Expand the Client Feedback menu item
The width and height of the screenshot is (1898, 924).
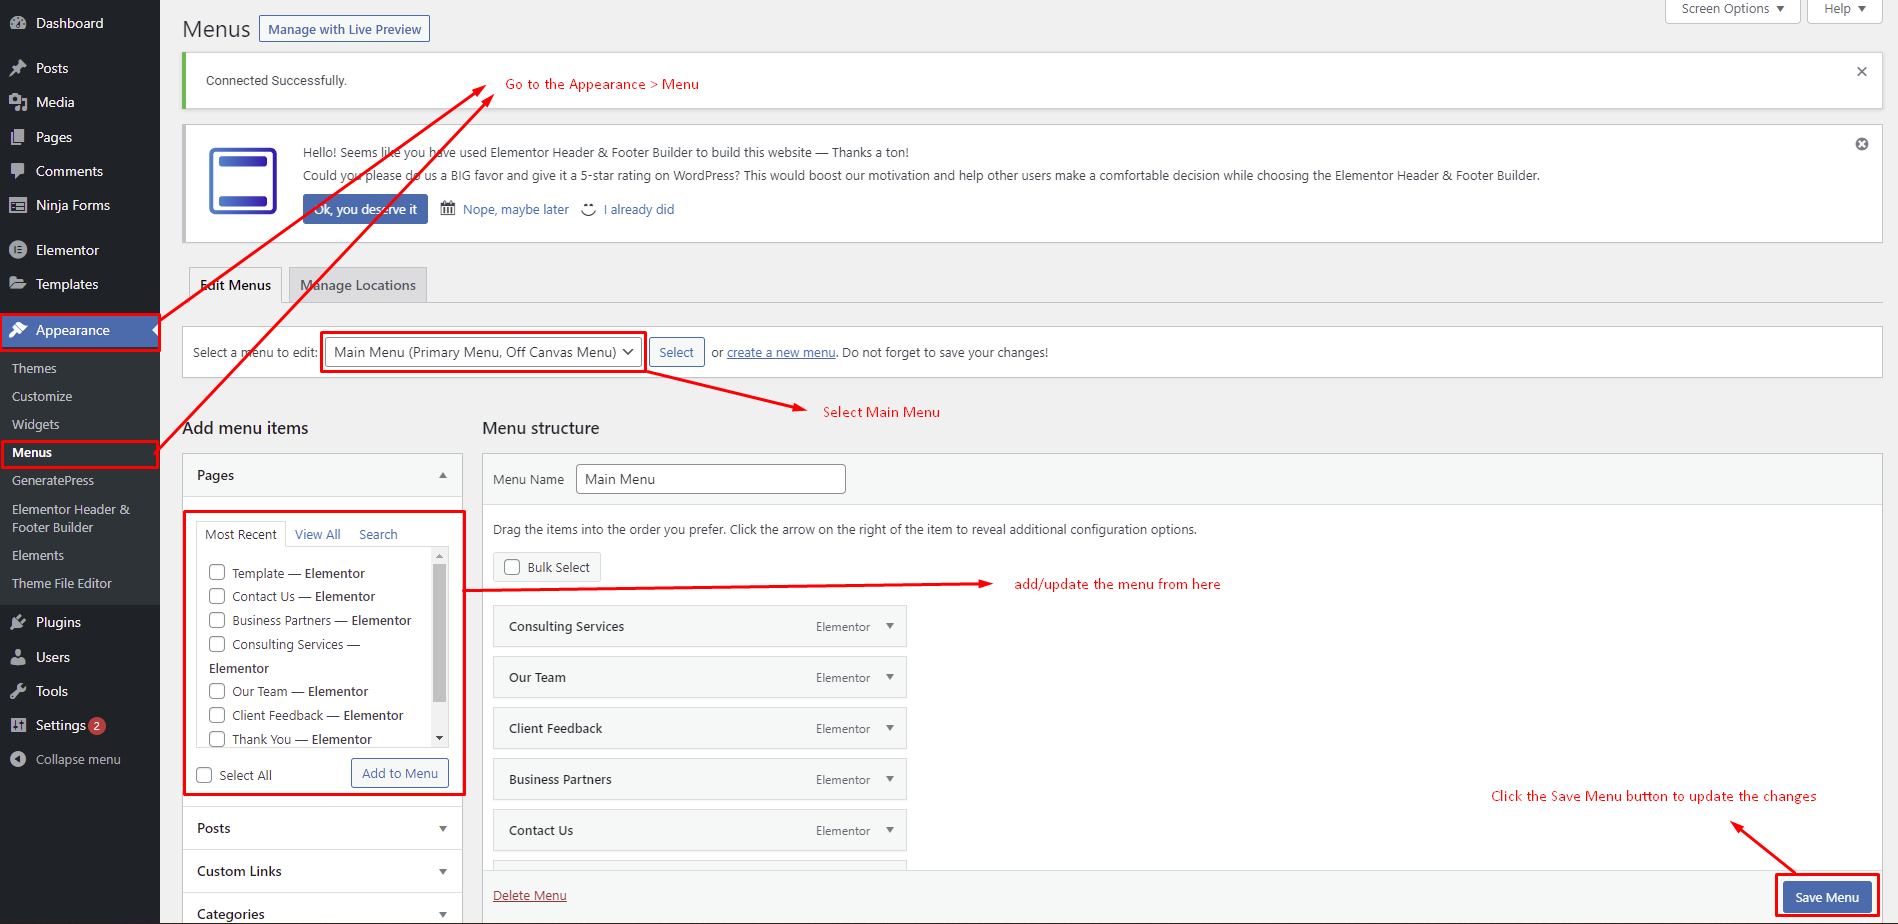click(x=890, y=728)
